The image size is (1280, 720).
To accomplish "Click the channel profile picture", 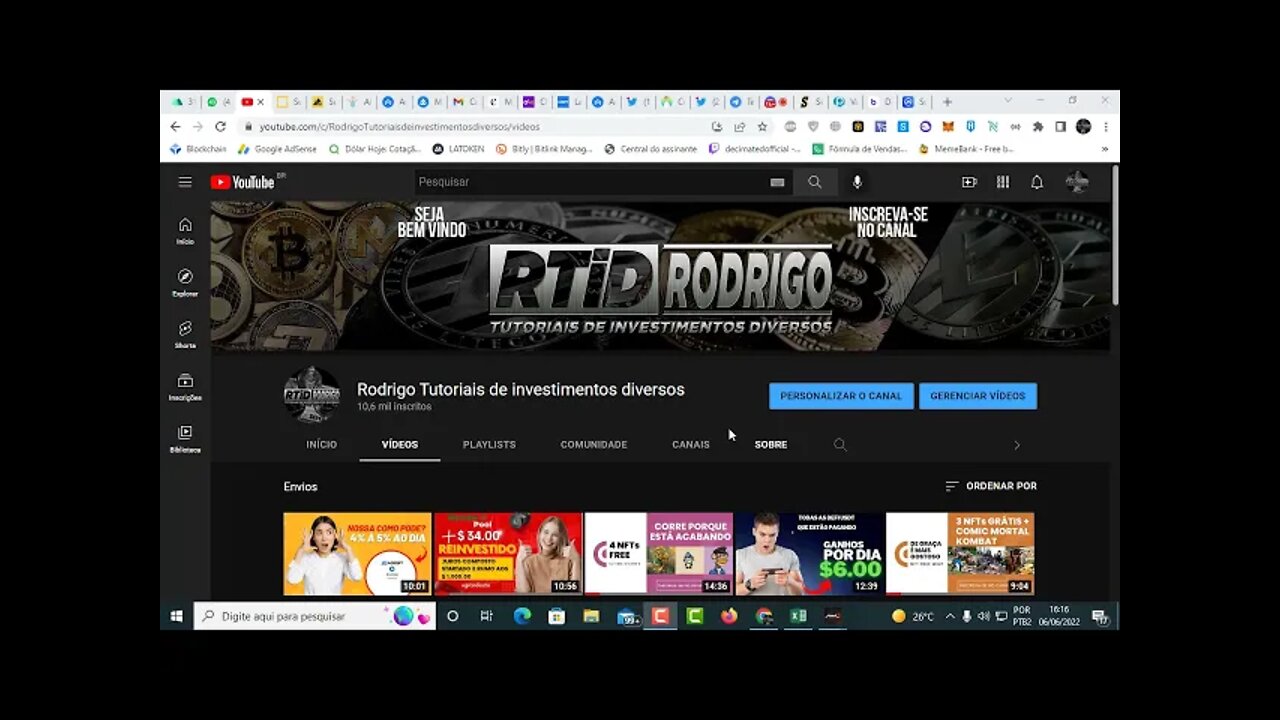I will pyautogui.click(x=312, y=395).
